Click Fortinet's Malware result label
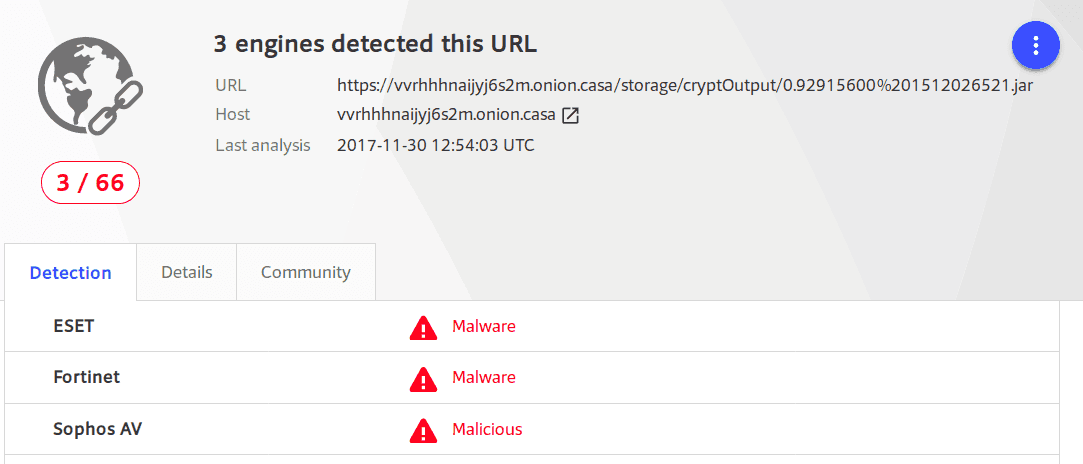Viewport: 1083px width, 464px height. [484, 378]
